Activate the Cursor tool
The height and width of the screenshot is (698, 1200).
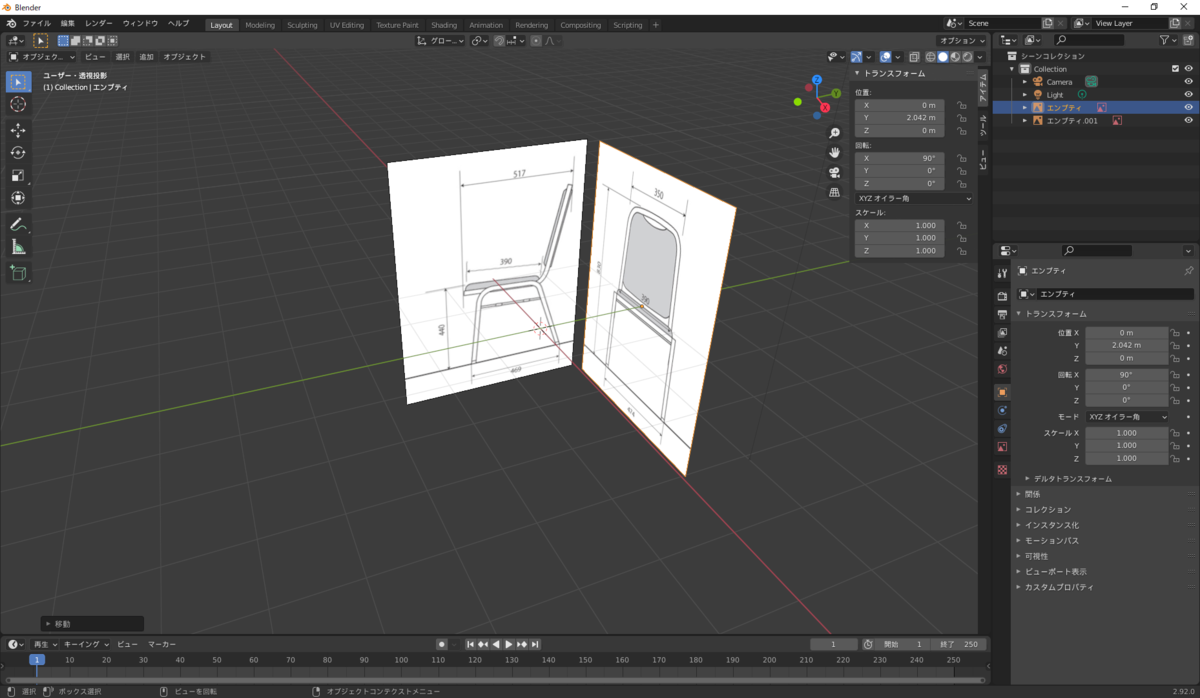(18, 105)
